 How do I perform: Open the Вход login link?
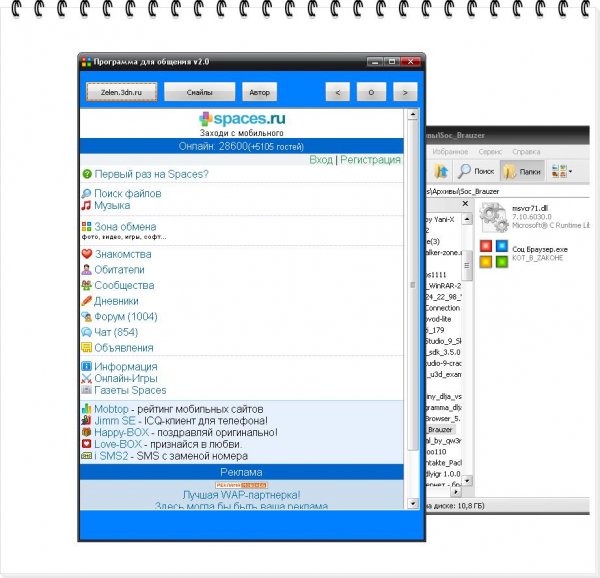click(x=321, y=160)
